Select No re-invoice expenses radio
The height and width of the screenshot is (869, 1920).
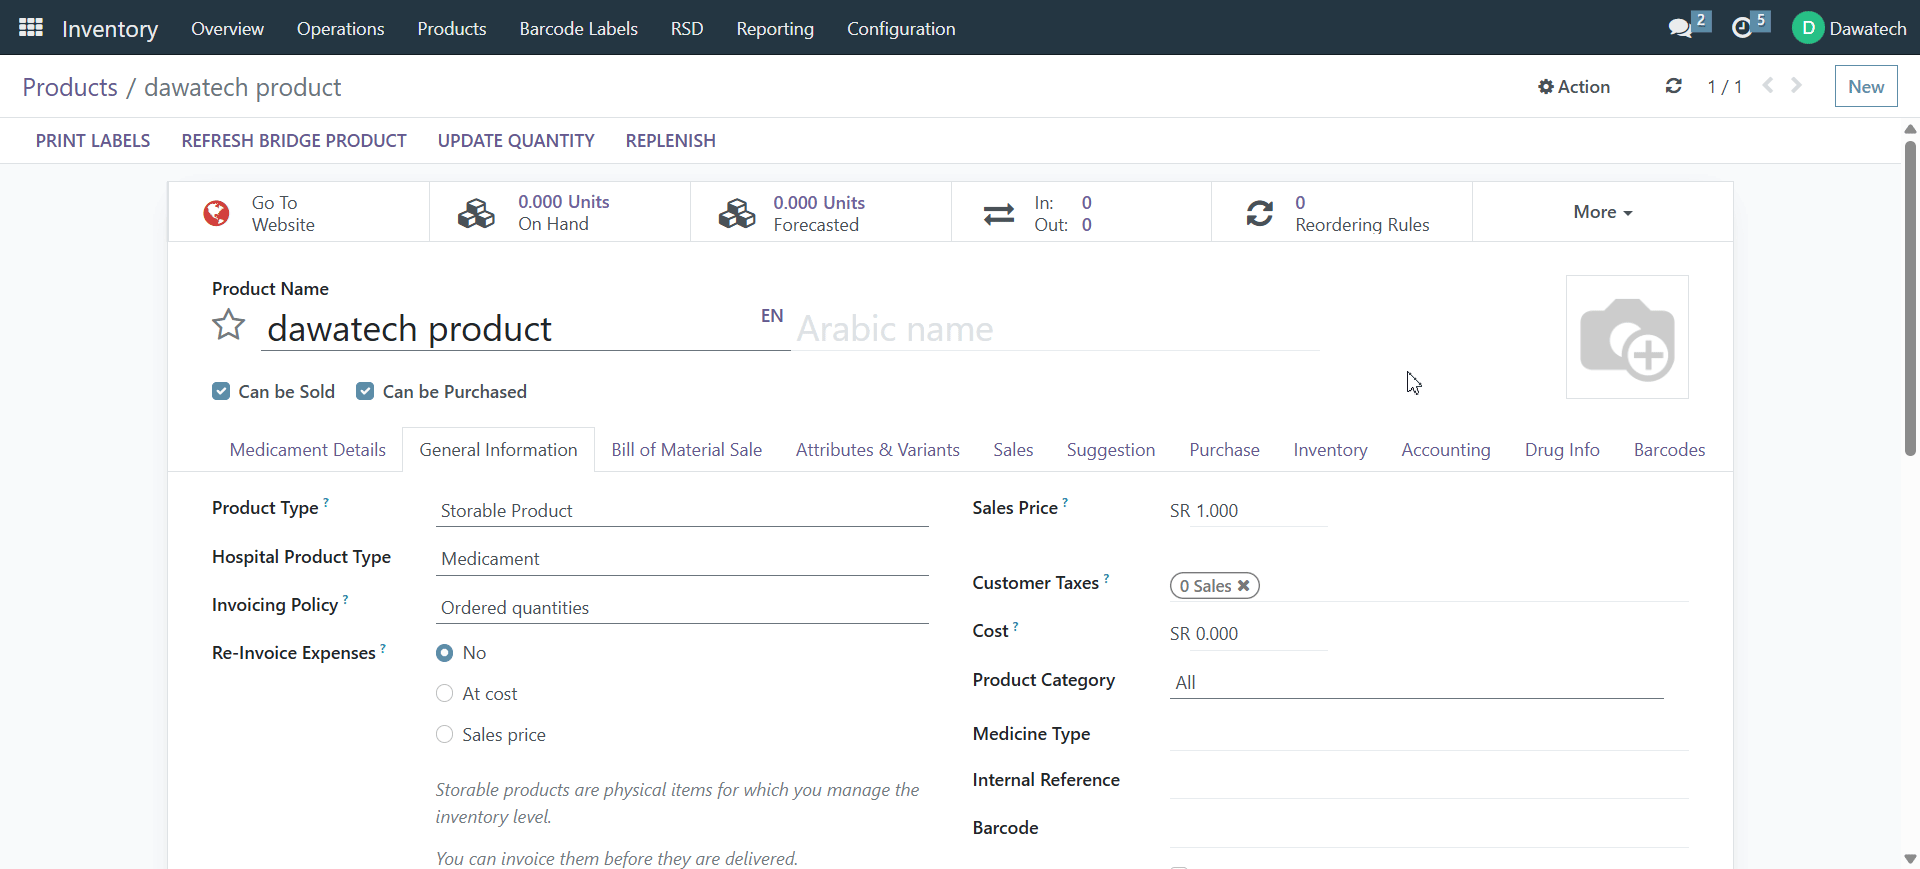click(x=445, y=653)
